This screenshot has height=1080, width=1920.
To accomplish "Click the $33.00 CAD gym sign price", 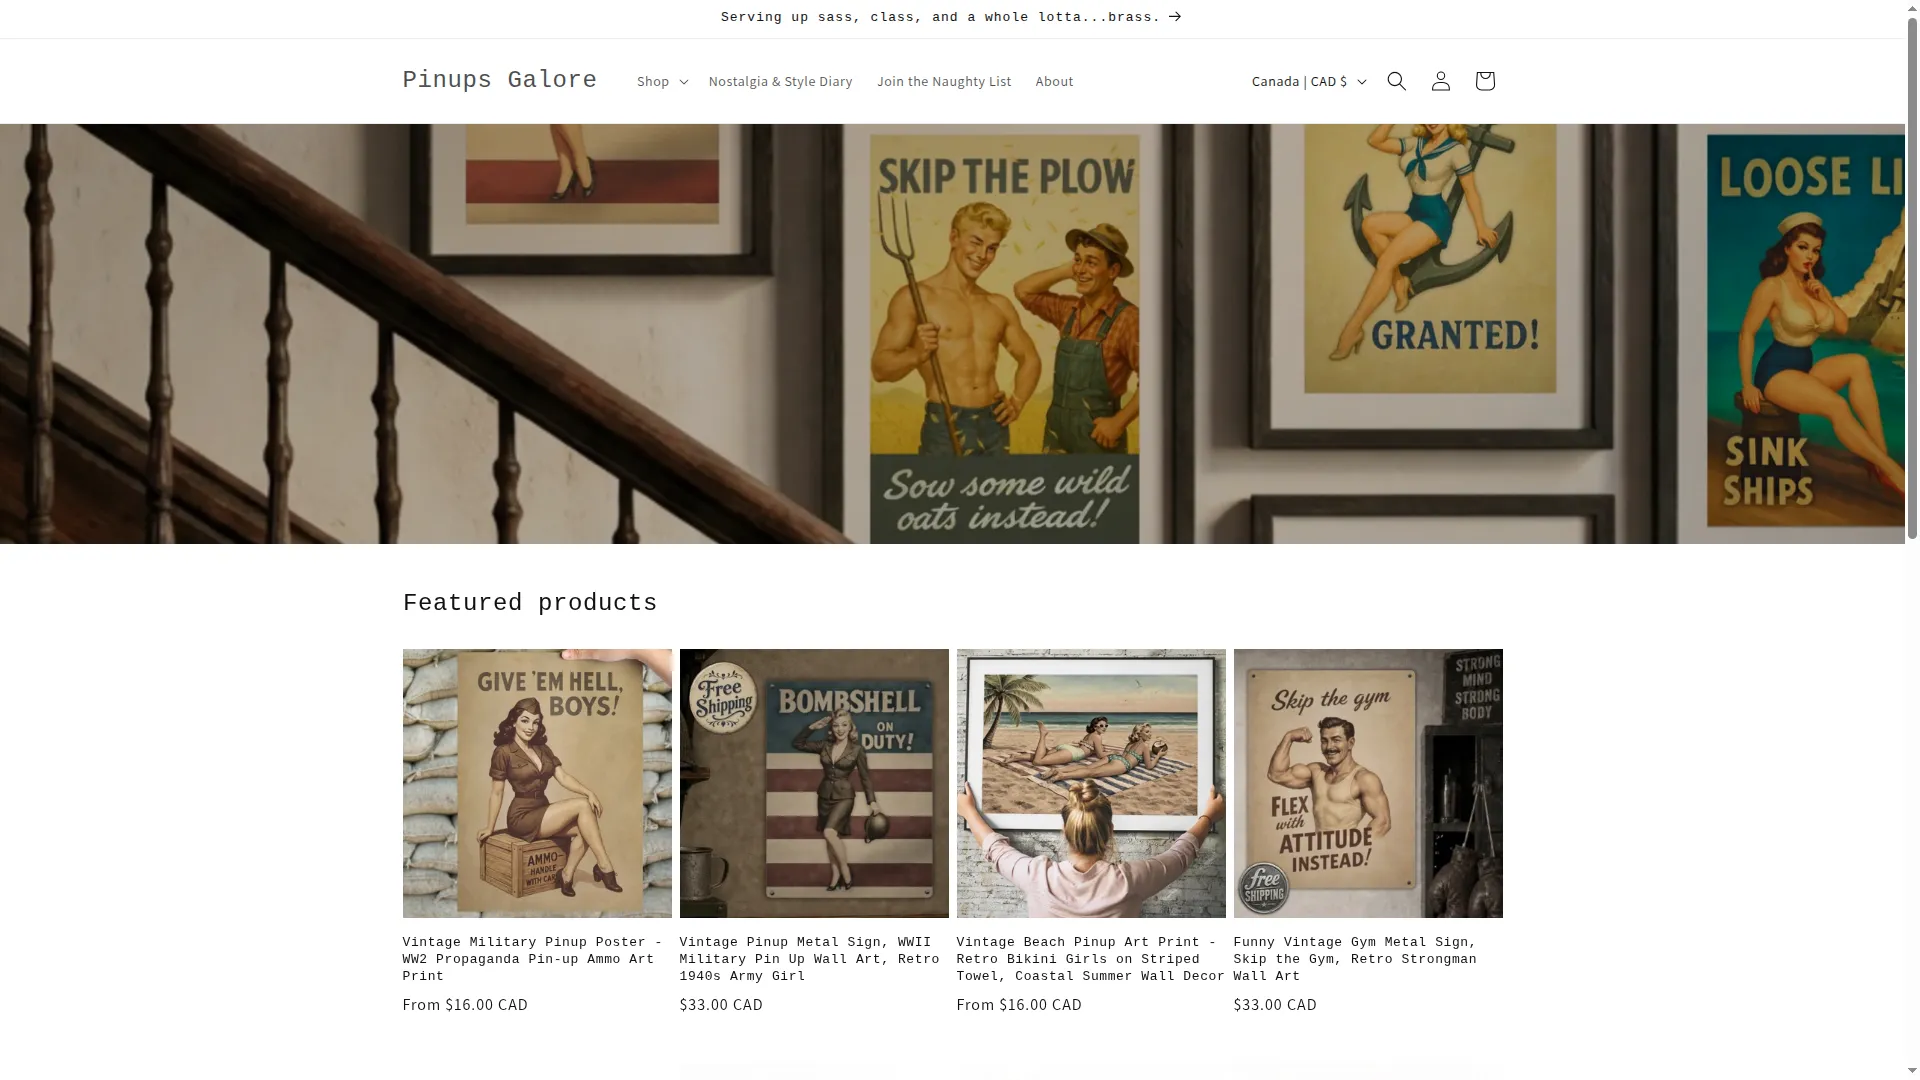I will tap(1275, 1005).
